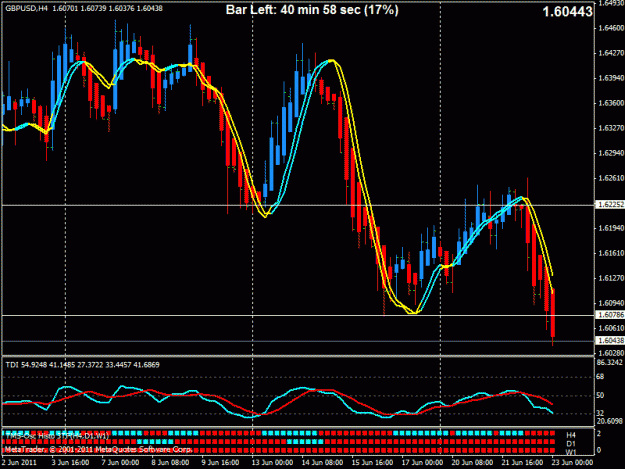Click the '7 Jun 00:00' time label
This screenshot has height=469, width=625.
[x=120, y=463]
